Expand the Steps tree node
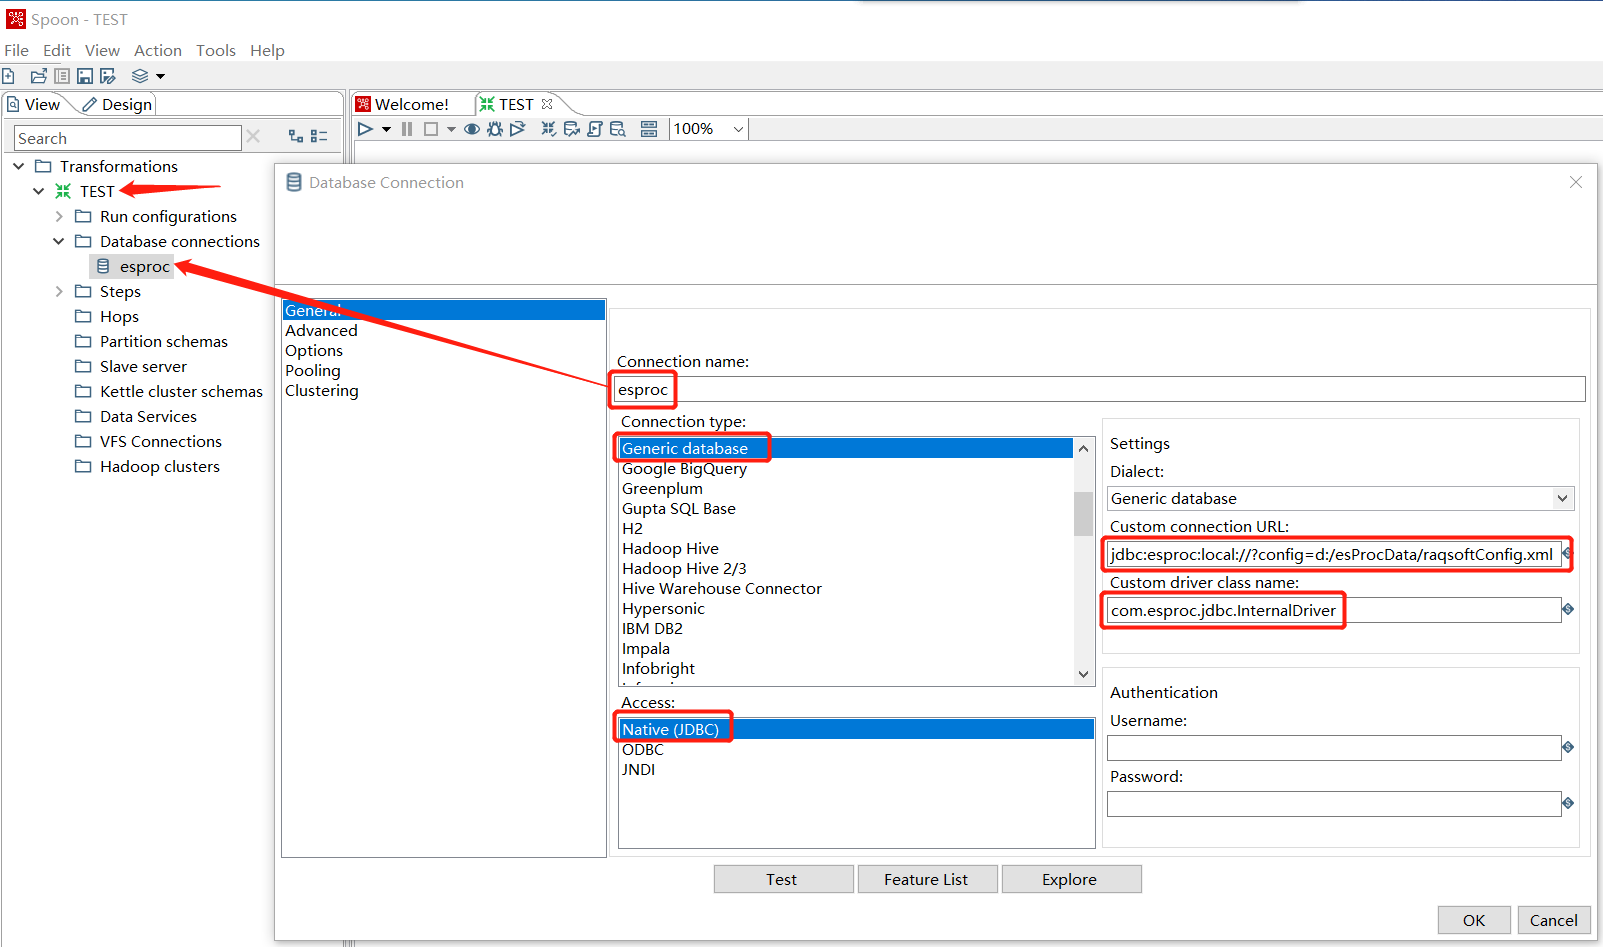 pos(59,291)
